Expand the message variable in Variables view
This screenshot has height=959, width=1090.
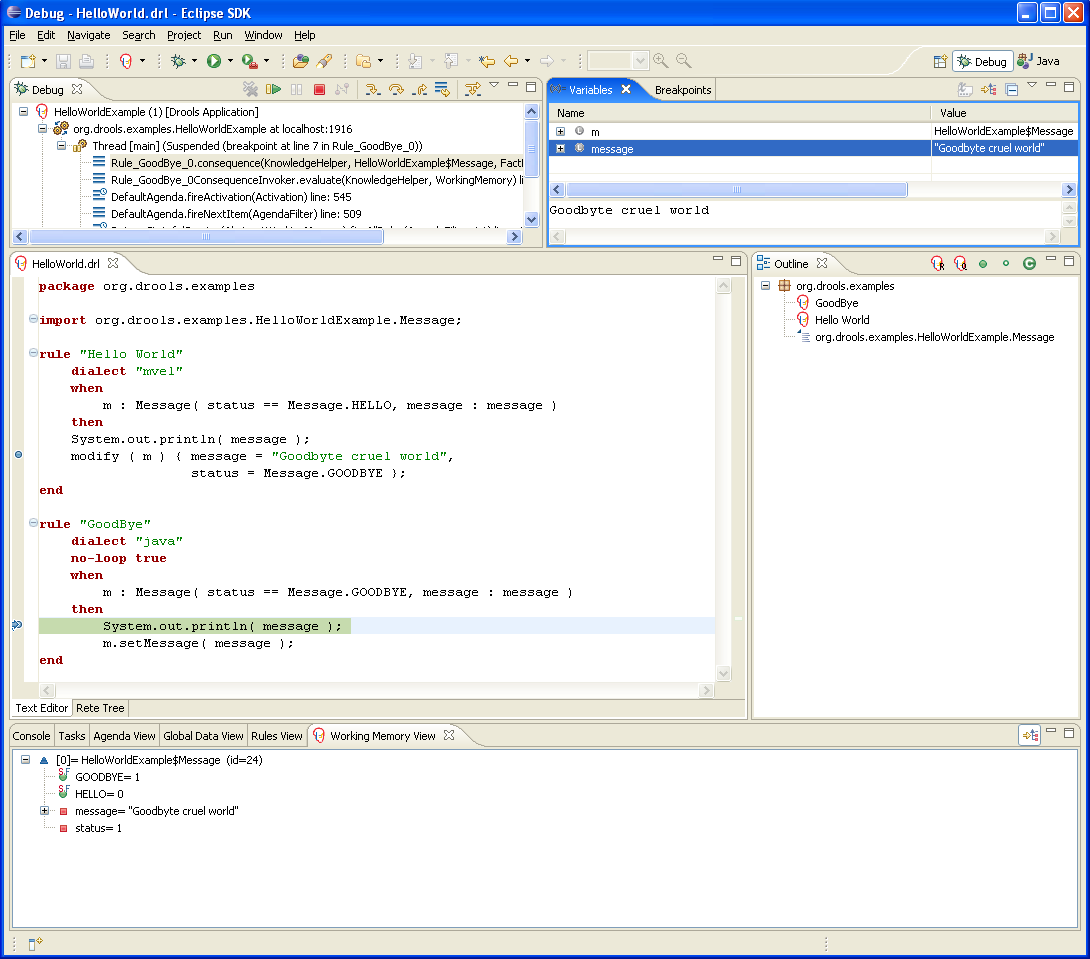click(561, 149)
